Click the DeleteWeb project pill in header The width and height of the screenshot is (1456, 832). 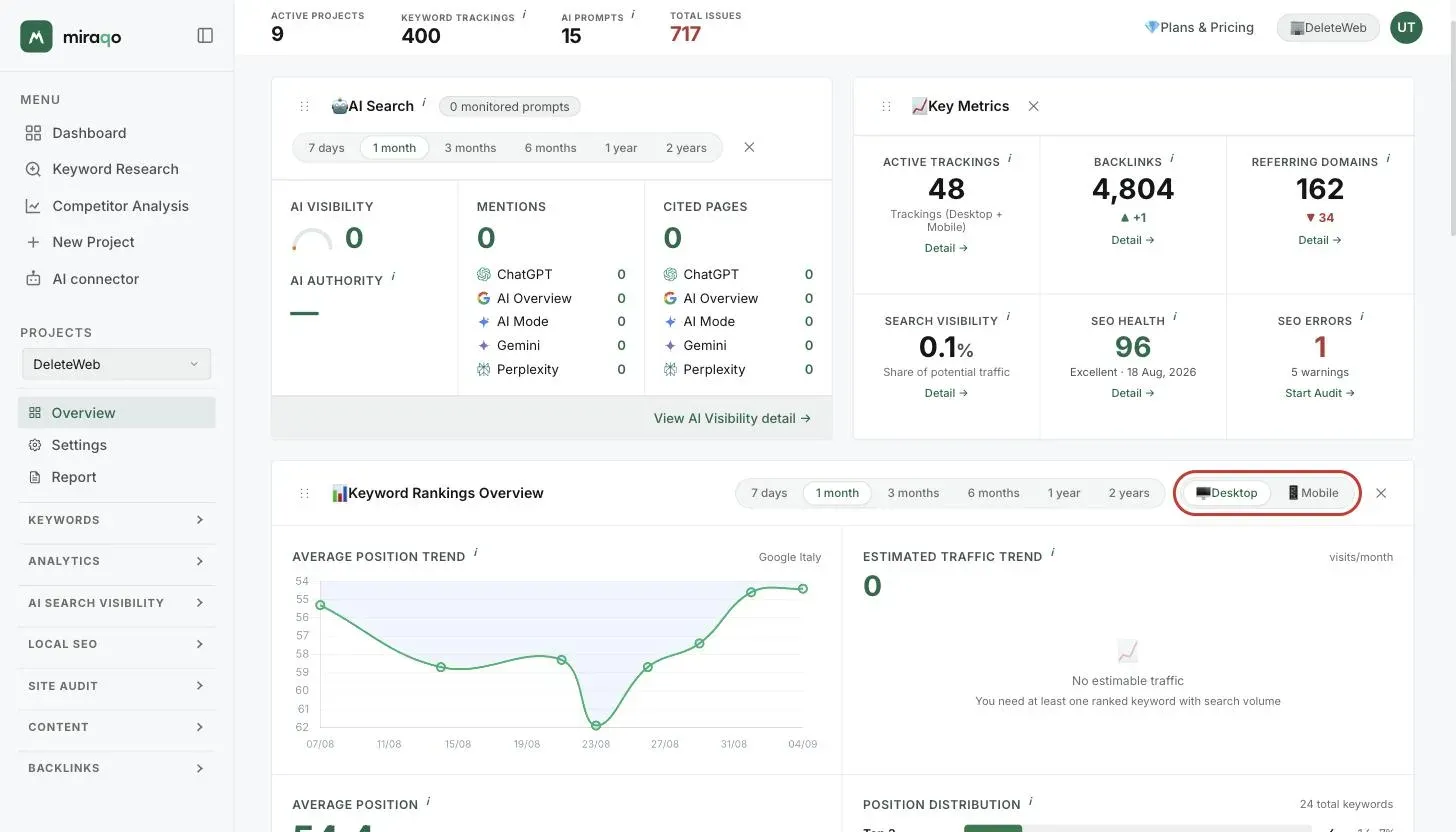coord(1328,27)
